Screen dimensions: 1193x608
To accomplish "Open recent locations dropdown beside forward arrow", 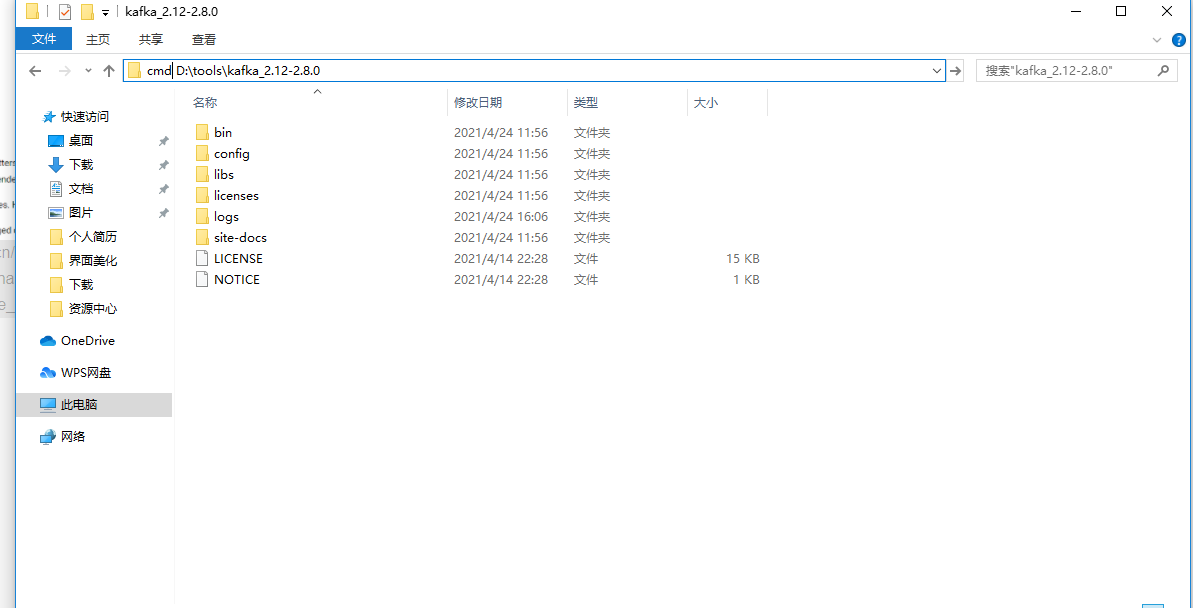I will coord(87,71).
